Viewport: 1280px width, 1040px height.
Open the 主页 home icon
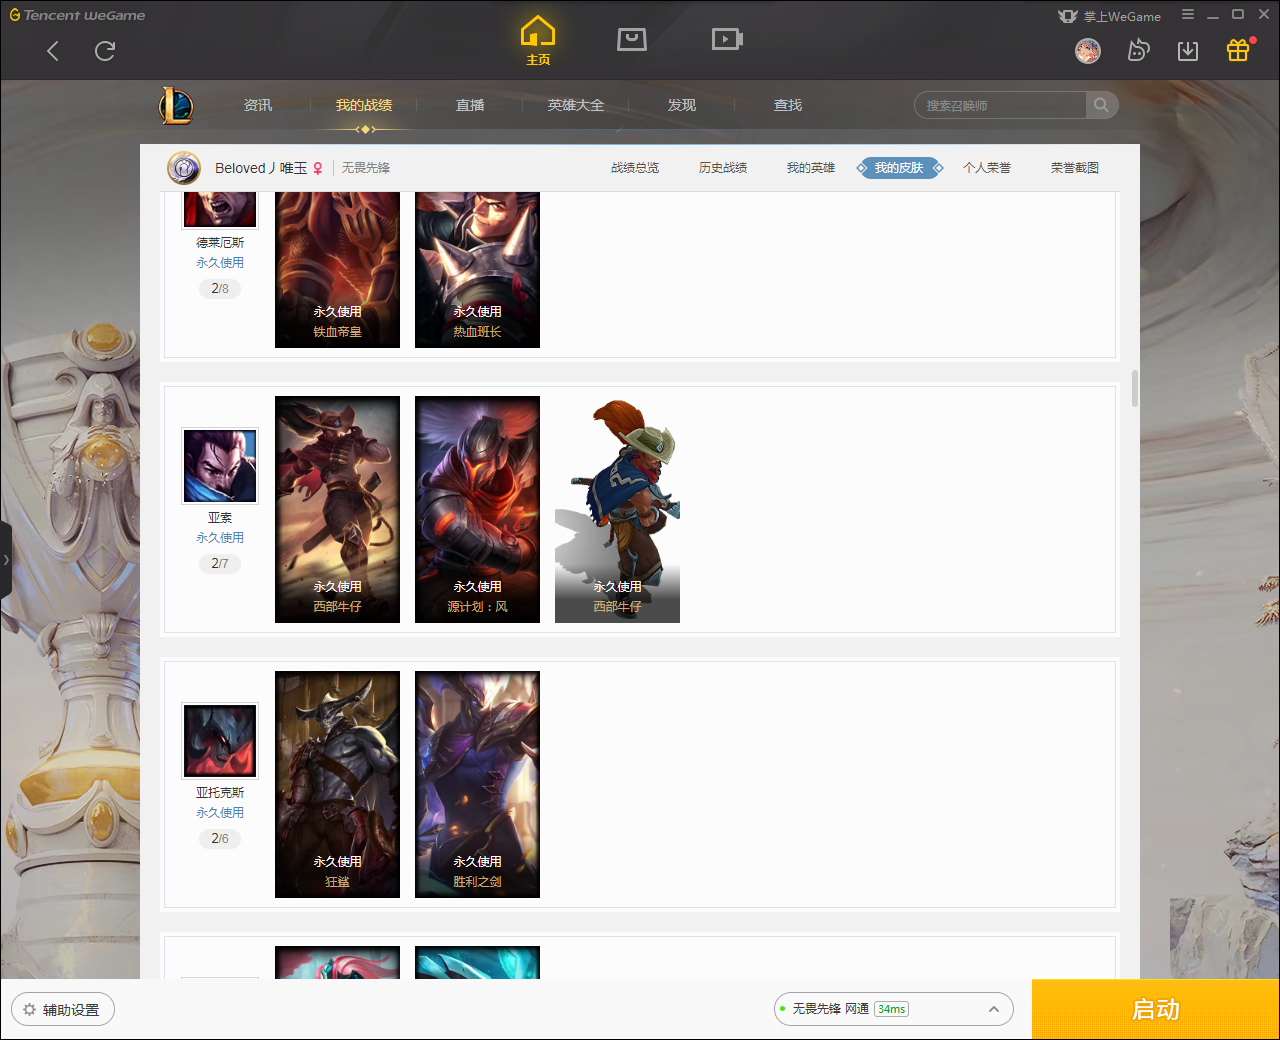pyautogui.click(x=538, y=41)
